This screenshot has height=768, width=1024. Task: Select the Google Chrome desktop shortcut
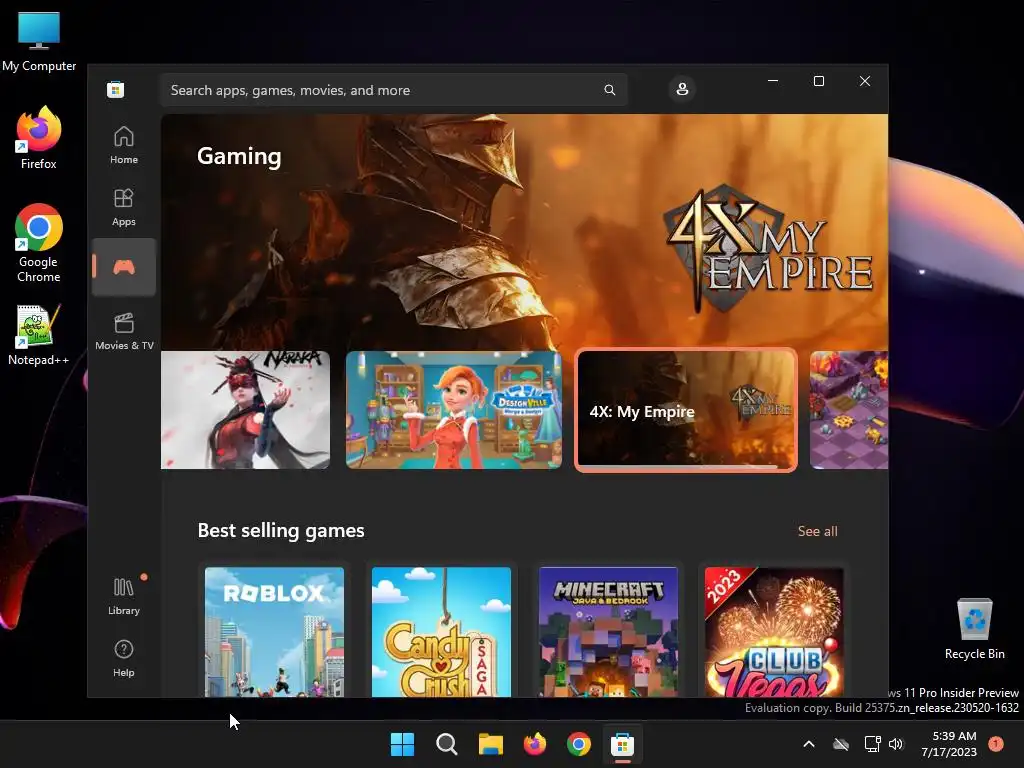tap(39, 243)
